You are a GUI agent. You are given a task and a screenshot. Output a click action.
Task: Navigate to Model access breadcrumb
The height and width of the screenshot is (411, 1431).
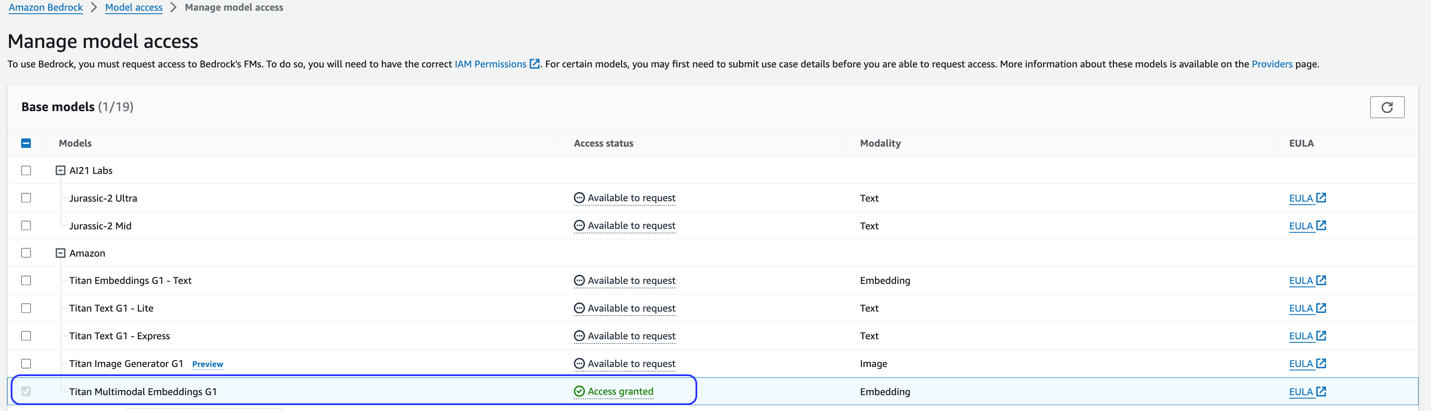[x=133, y=7]
